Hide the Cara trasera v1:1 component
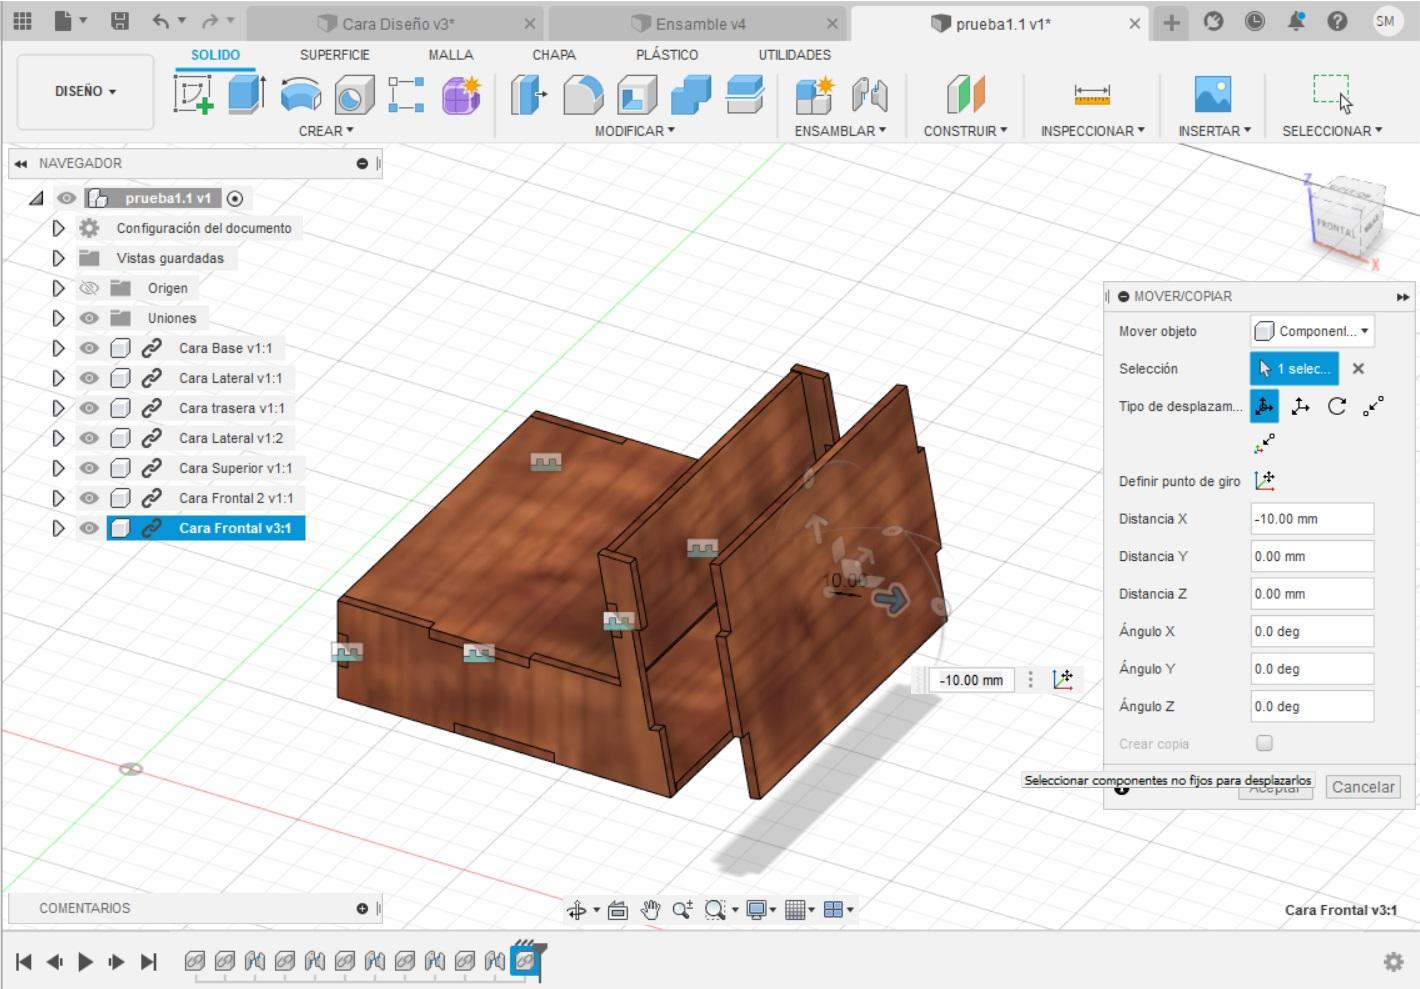The width and height of the screenshot is (1420, 989). (x=89, y=408)
